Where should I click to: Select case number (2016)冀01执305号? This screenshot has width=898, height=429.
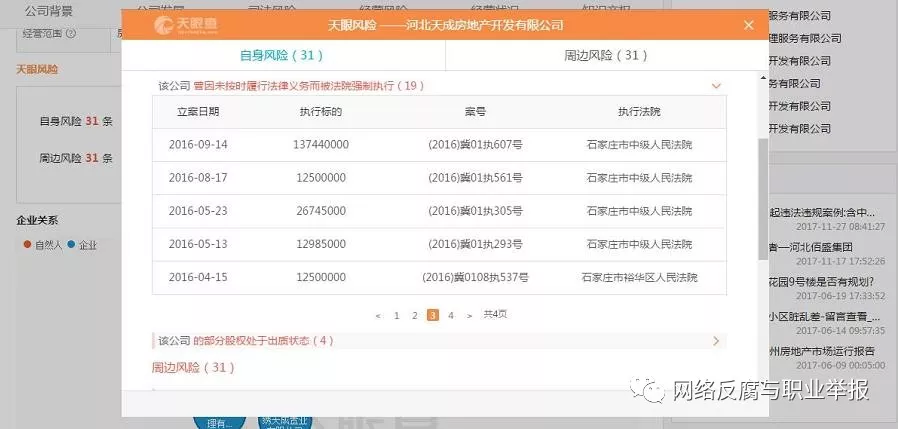tap(475, 211)
